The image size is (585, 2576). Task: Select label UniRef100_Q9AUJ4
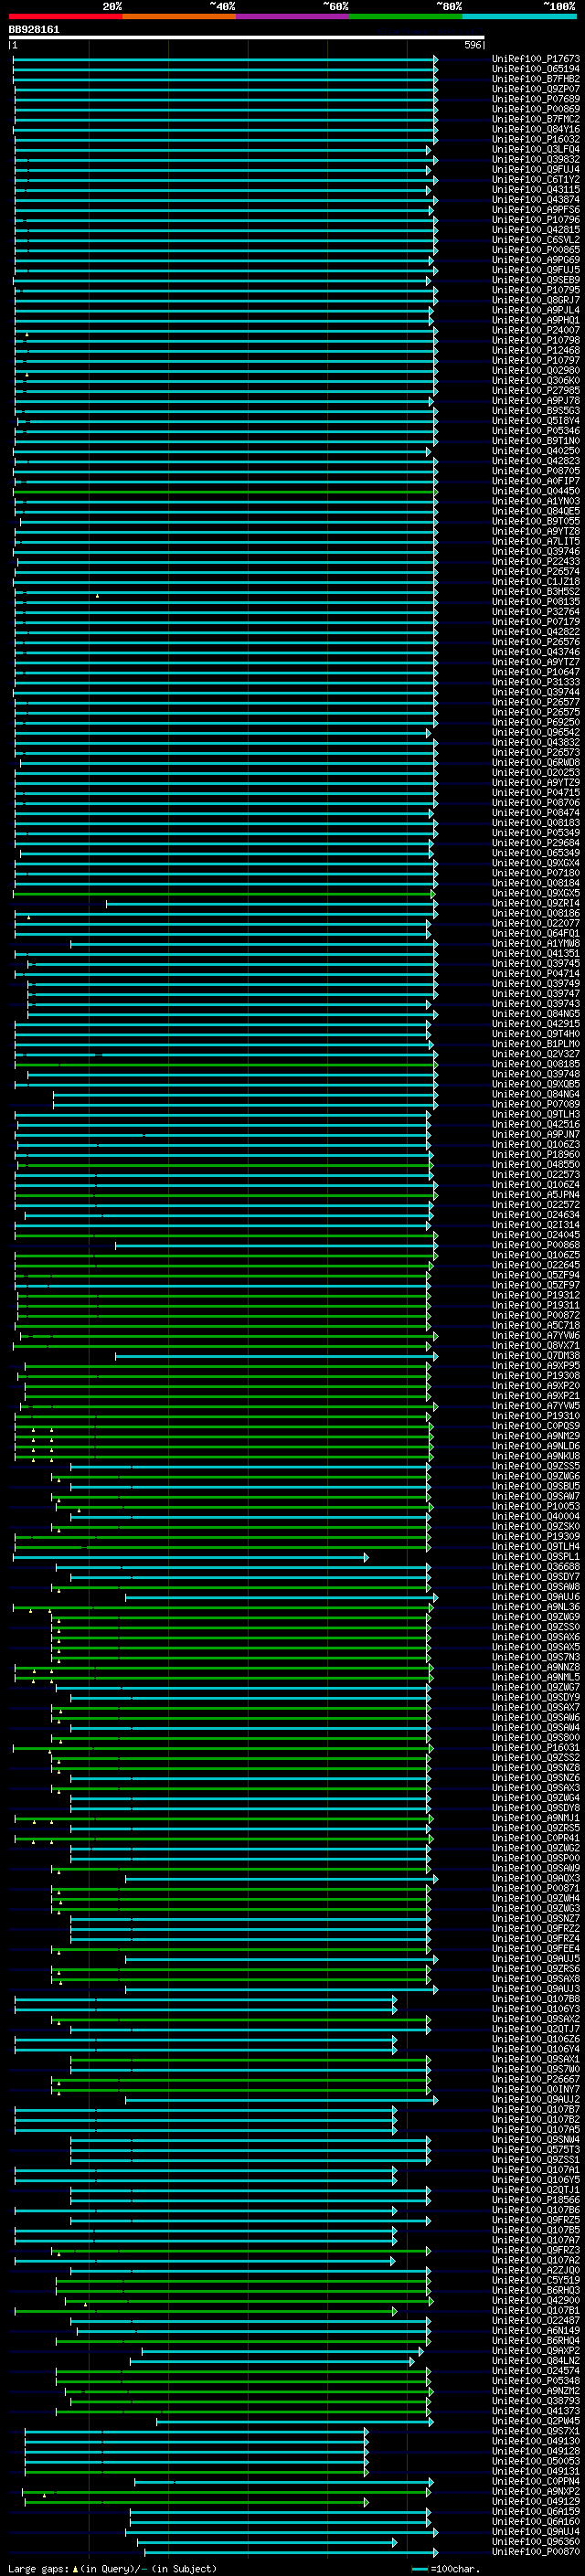coord(536,2531)
